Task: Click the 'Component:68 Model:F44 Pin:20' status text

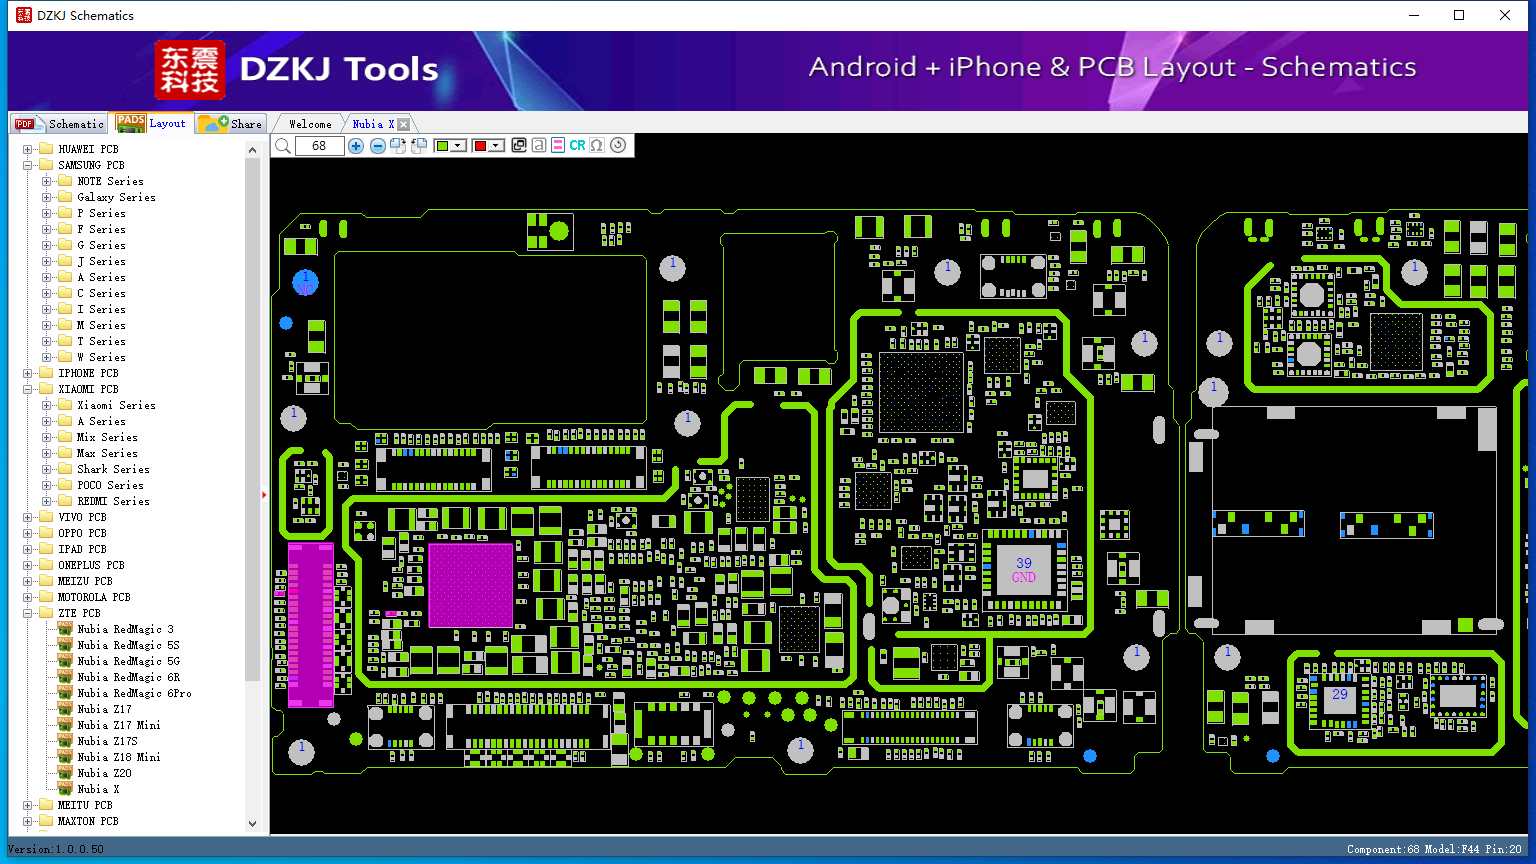Action: pos(1434,849)
